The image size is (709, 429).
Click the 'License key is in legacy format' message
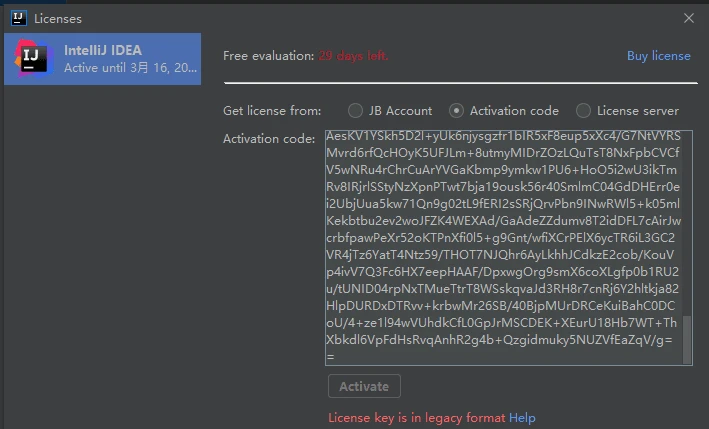tap(416, 418)
